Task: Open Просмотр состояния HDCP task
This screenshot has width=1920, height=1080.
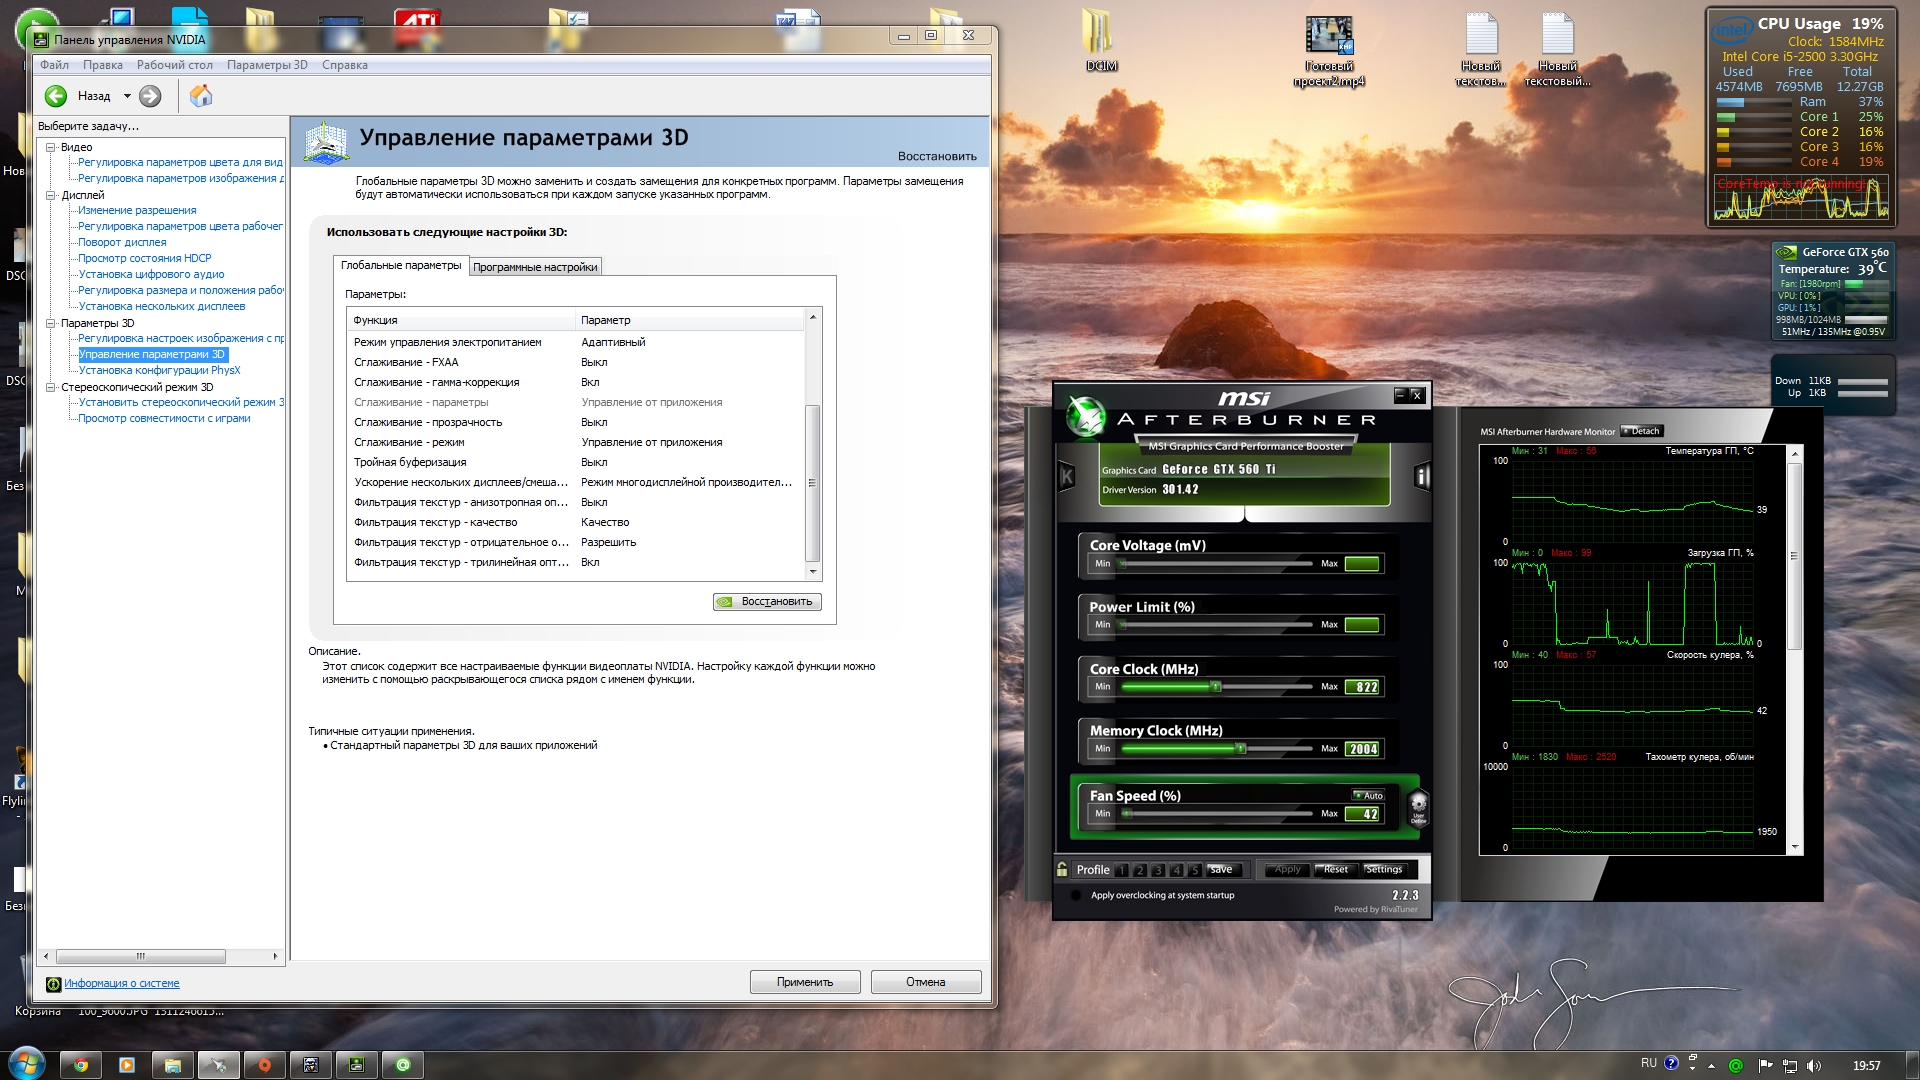Action: (145, 258)
